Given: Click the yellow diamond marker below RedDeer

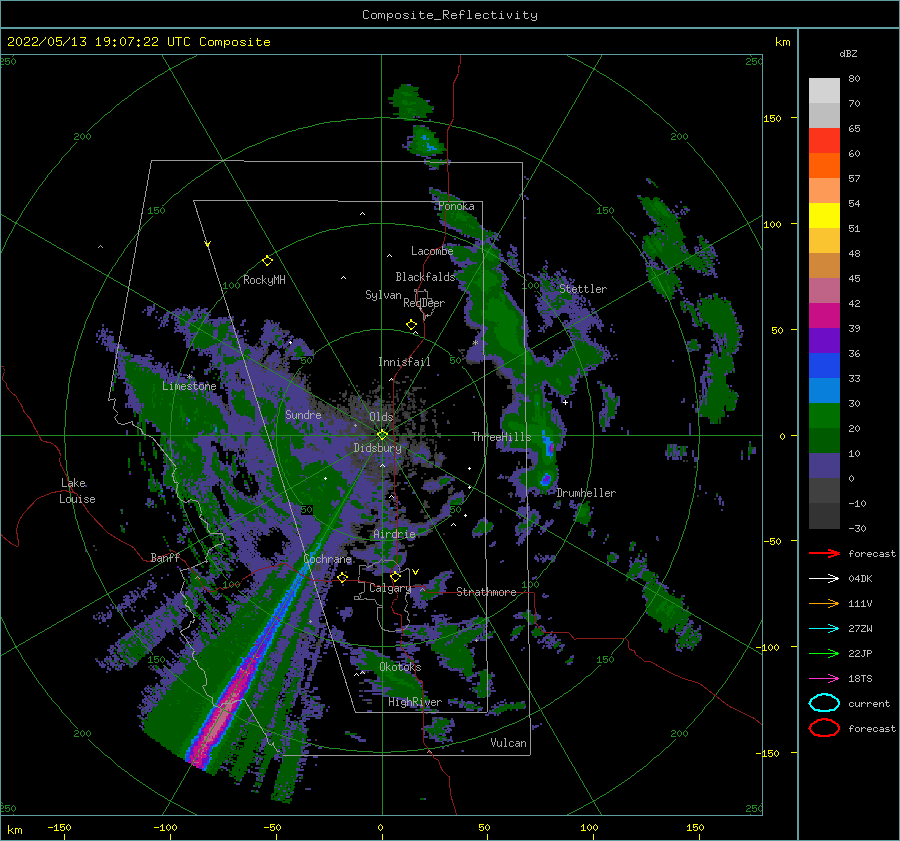Looking at the screenshot, I should [411, 325].
